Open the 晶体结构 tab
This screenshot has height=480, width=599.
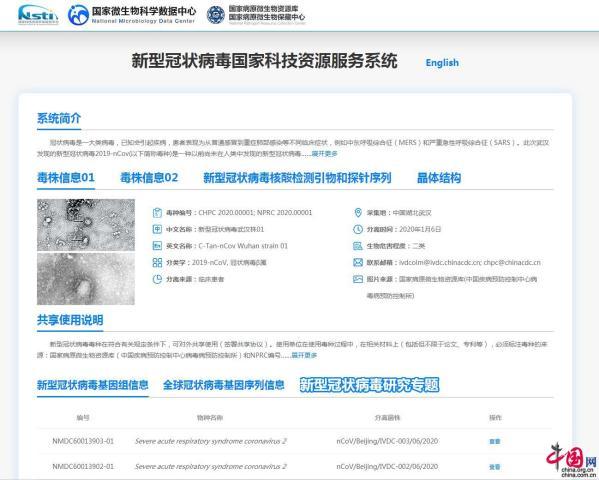click(x=439, y=178)
